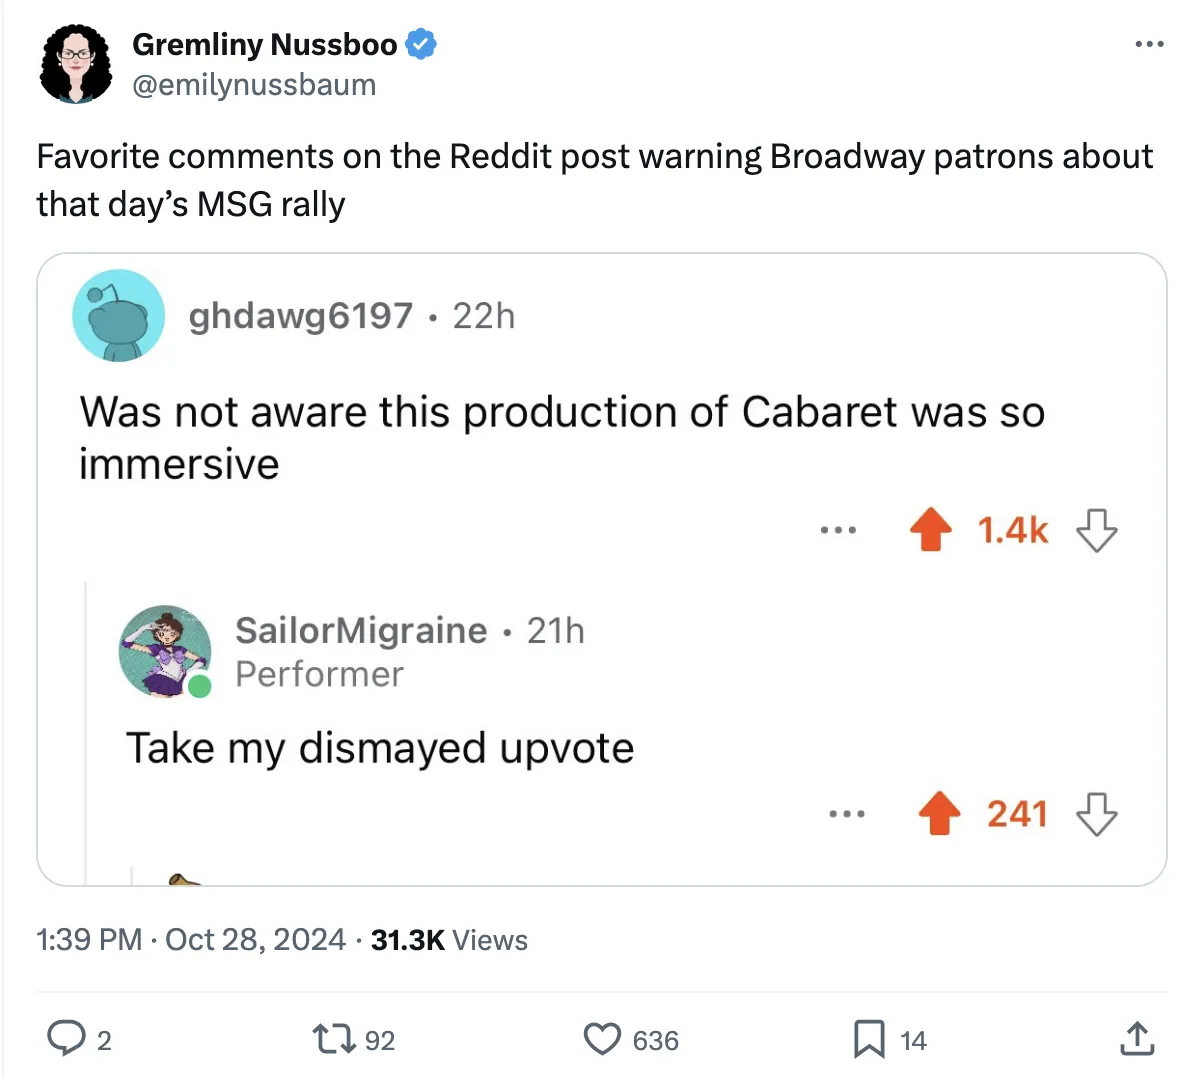Downvote the SailorMigraine reply

pos(1096,813)
